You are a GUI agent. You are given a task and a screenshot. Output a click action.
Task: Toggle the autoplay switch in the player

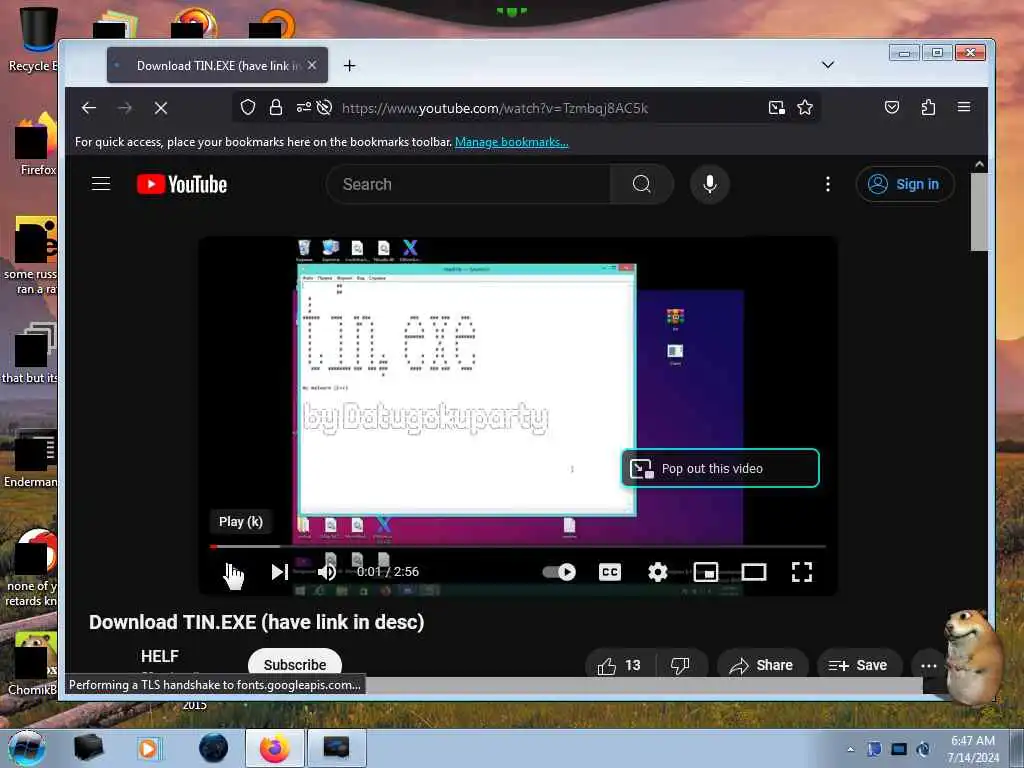click(x=559, y=572)
